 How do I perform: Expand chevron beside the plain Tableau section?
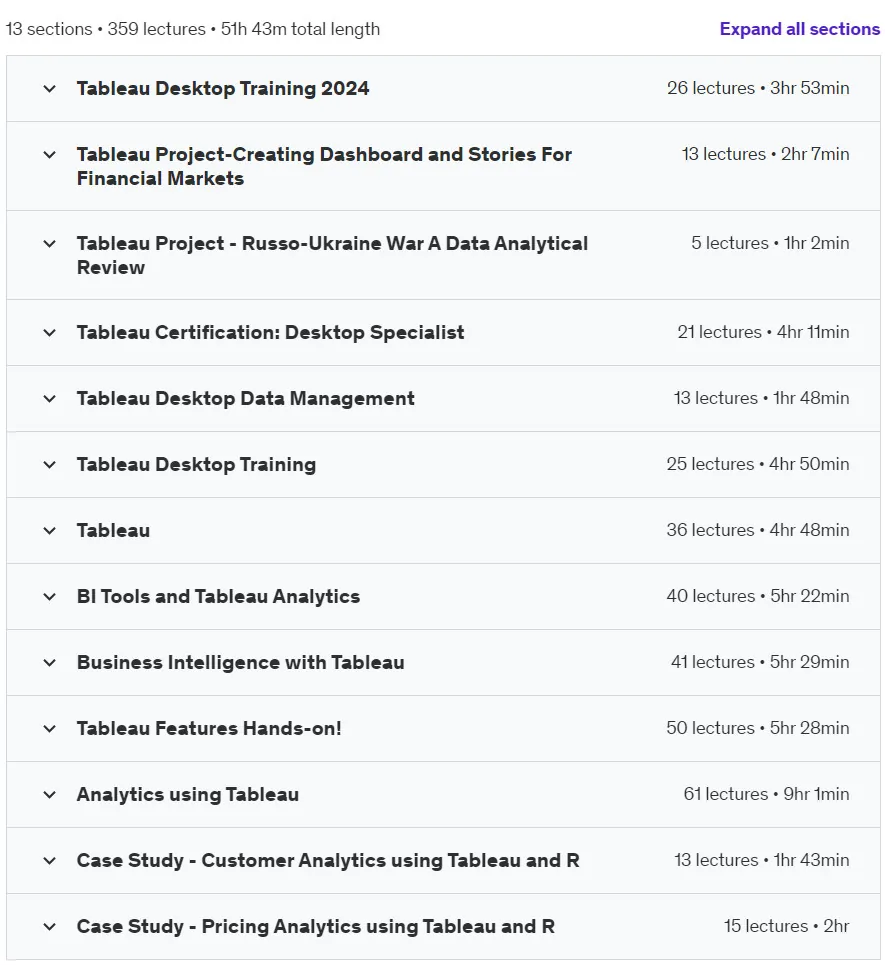[x=50, y=531]
